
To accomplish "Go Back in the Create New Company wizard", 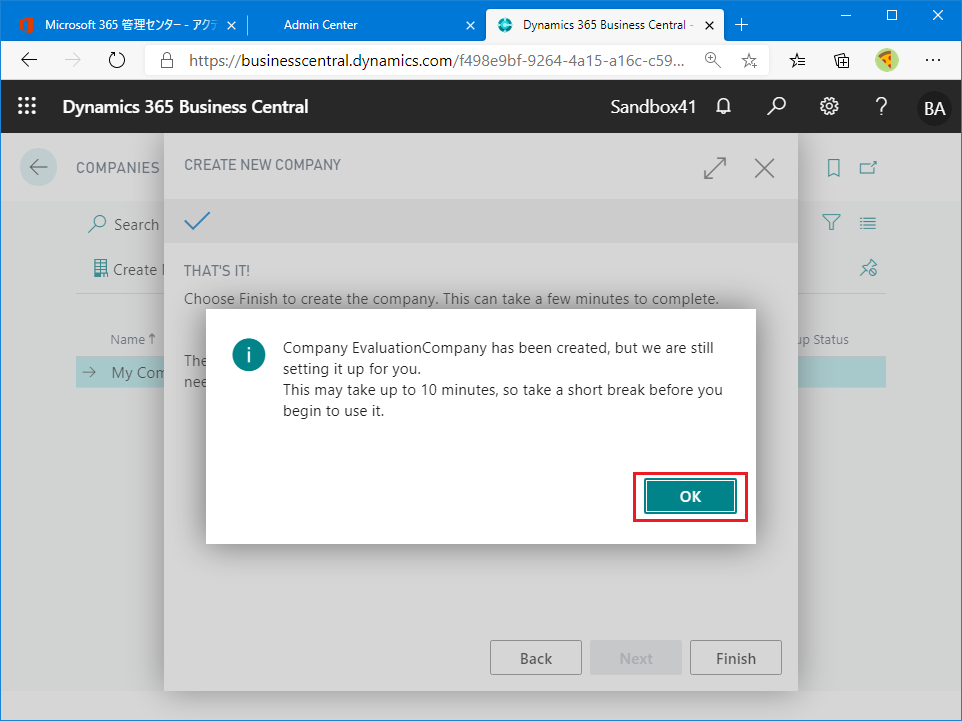I will 536,658.
